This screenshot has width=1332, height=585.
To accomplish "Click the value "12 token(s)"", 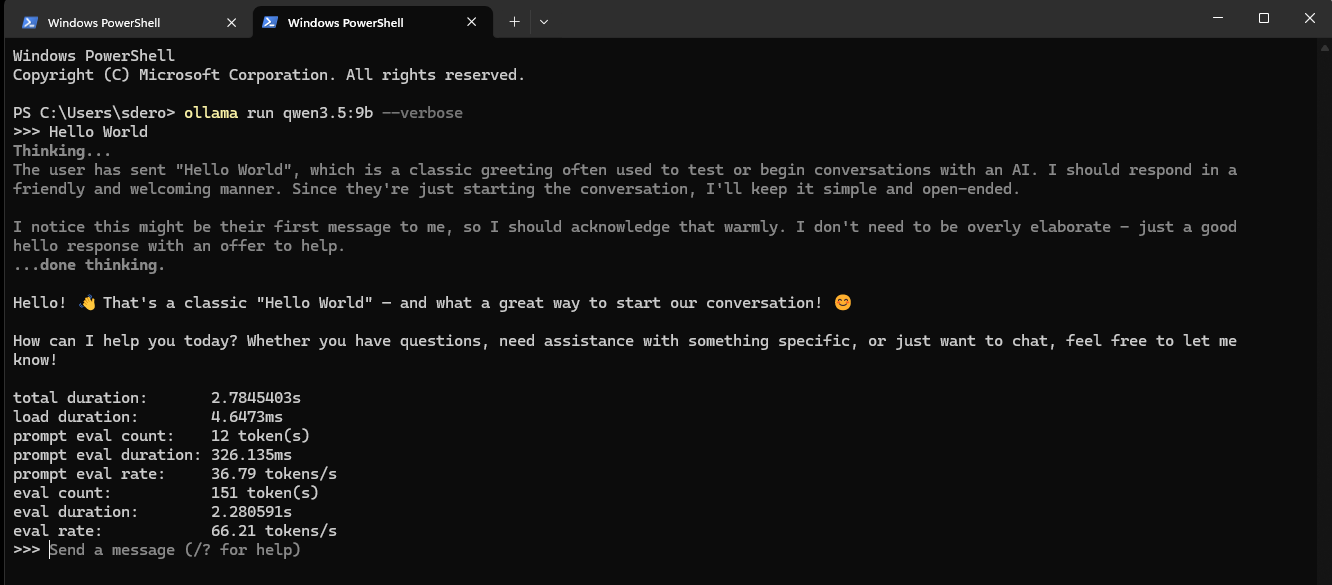I will 260,436.
